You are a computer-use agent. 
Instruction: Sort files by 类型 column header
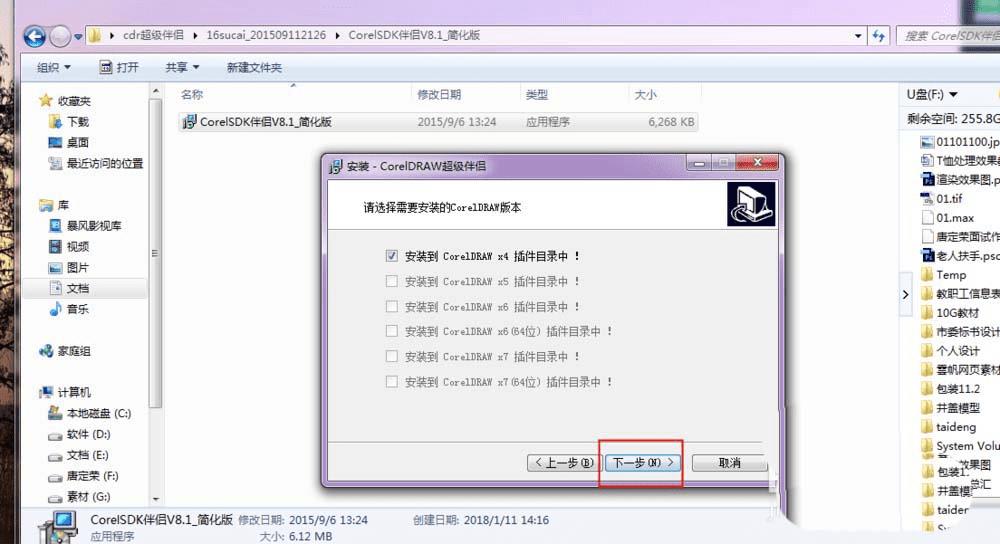click(x=536, y=94)
